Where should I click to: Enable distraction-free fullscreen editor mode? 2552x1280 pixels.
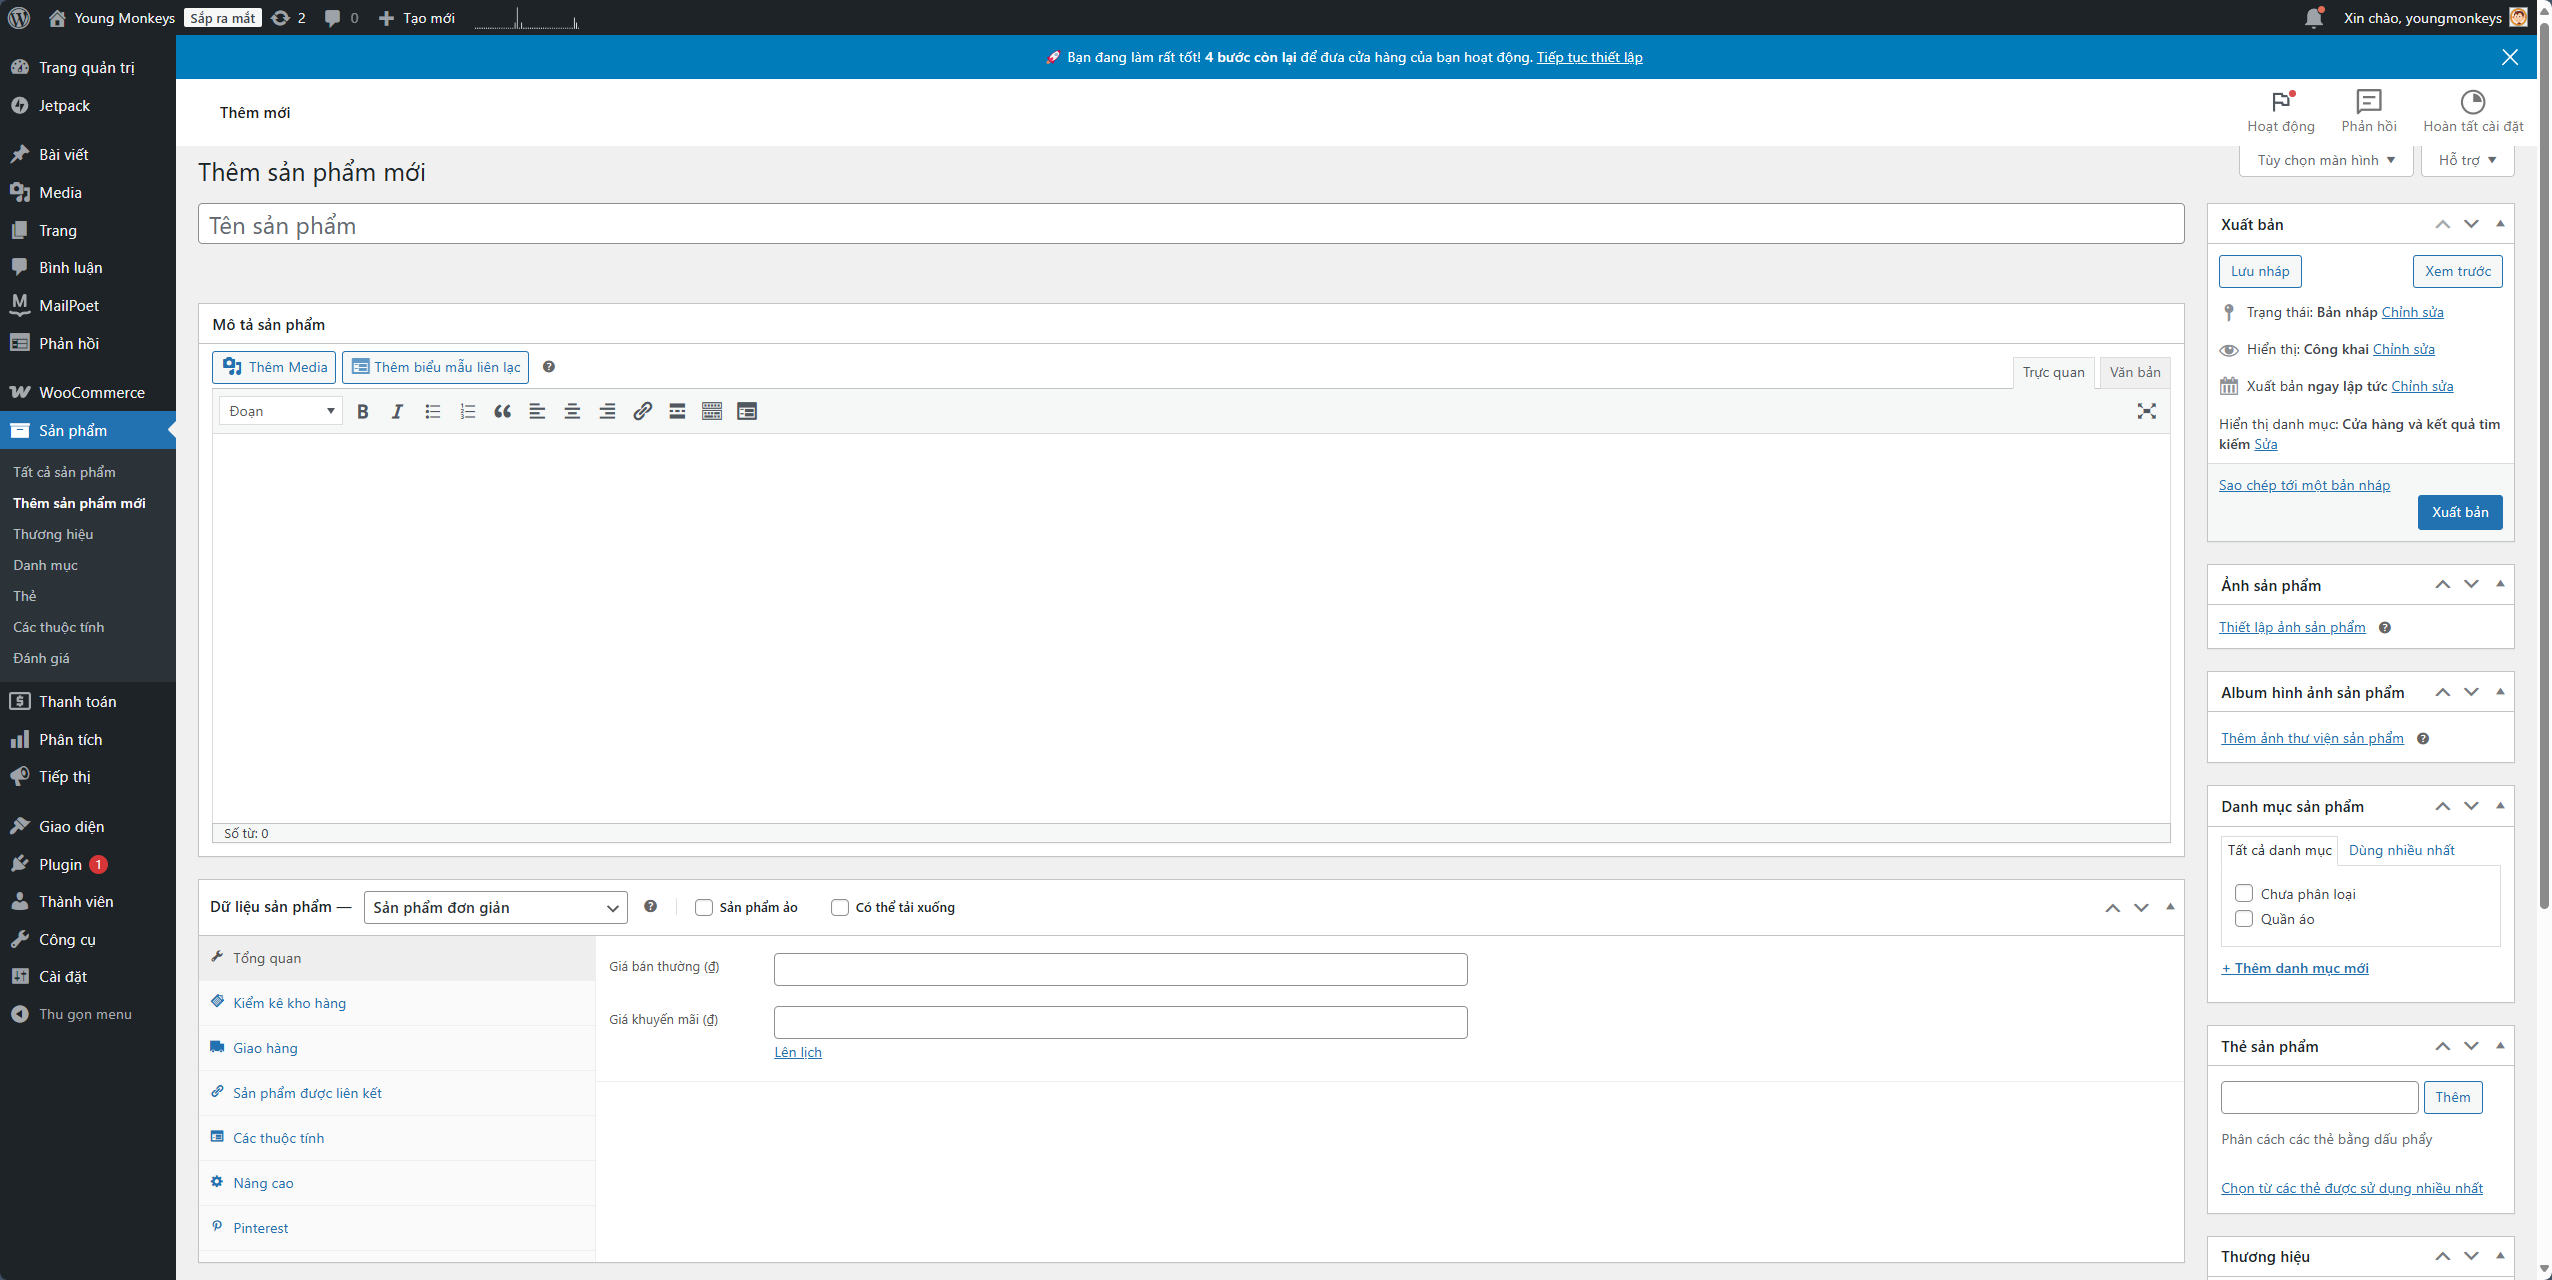tap(2146, 411)
